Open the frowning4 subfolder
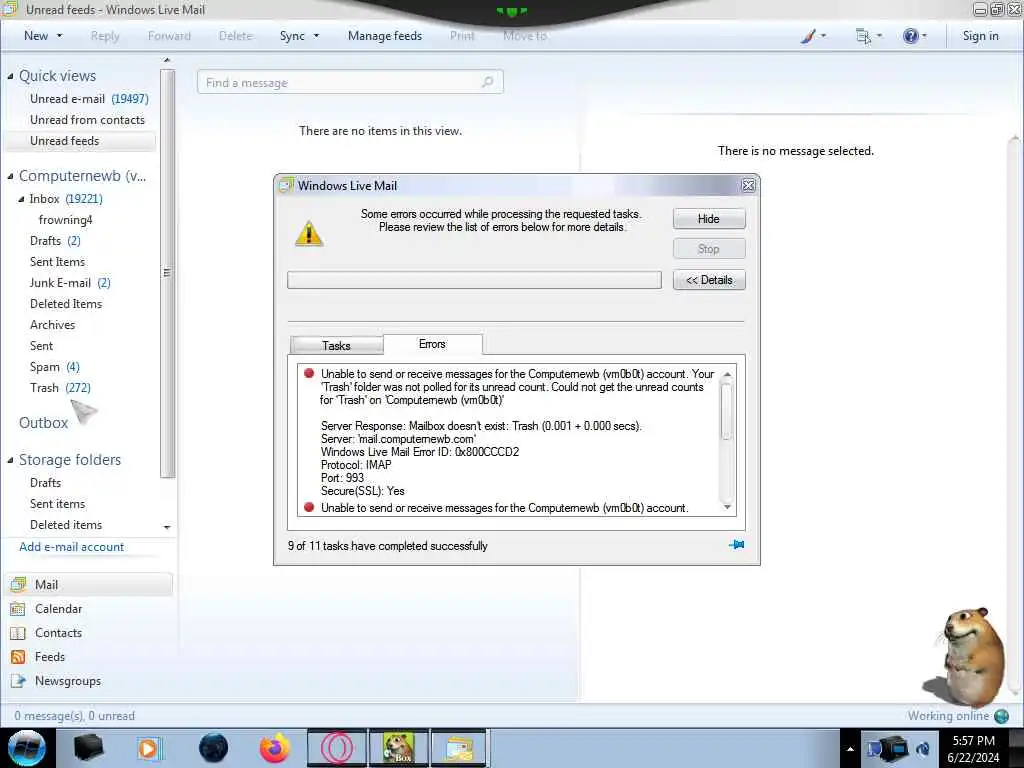Viewport: 1024px width, 768px height. tap(65, 219)
